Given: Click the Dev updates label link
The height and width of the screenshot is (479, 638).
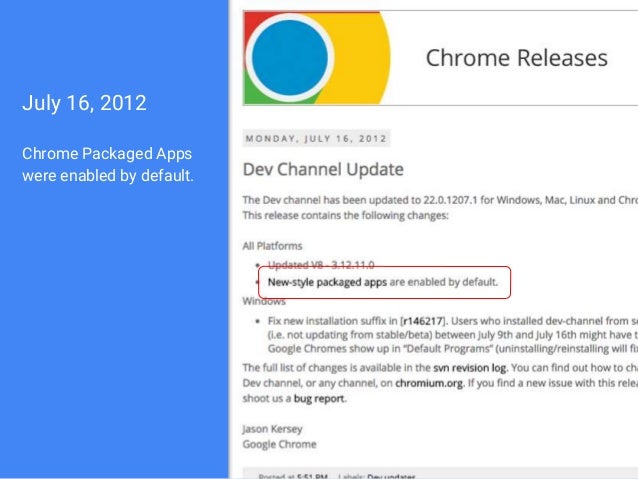Looking at the screenshot, I should [x=391, y=476].
